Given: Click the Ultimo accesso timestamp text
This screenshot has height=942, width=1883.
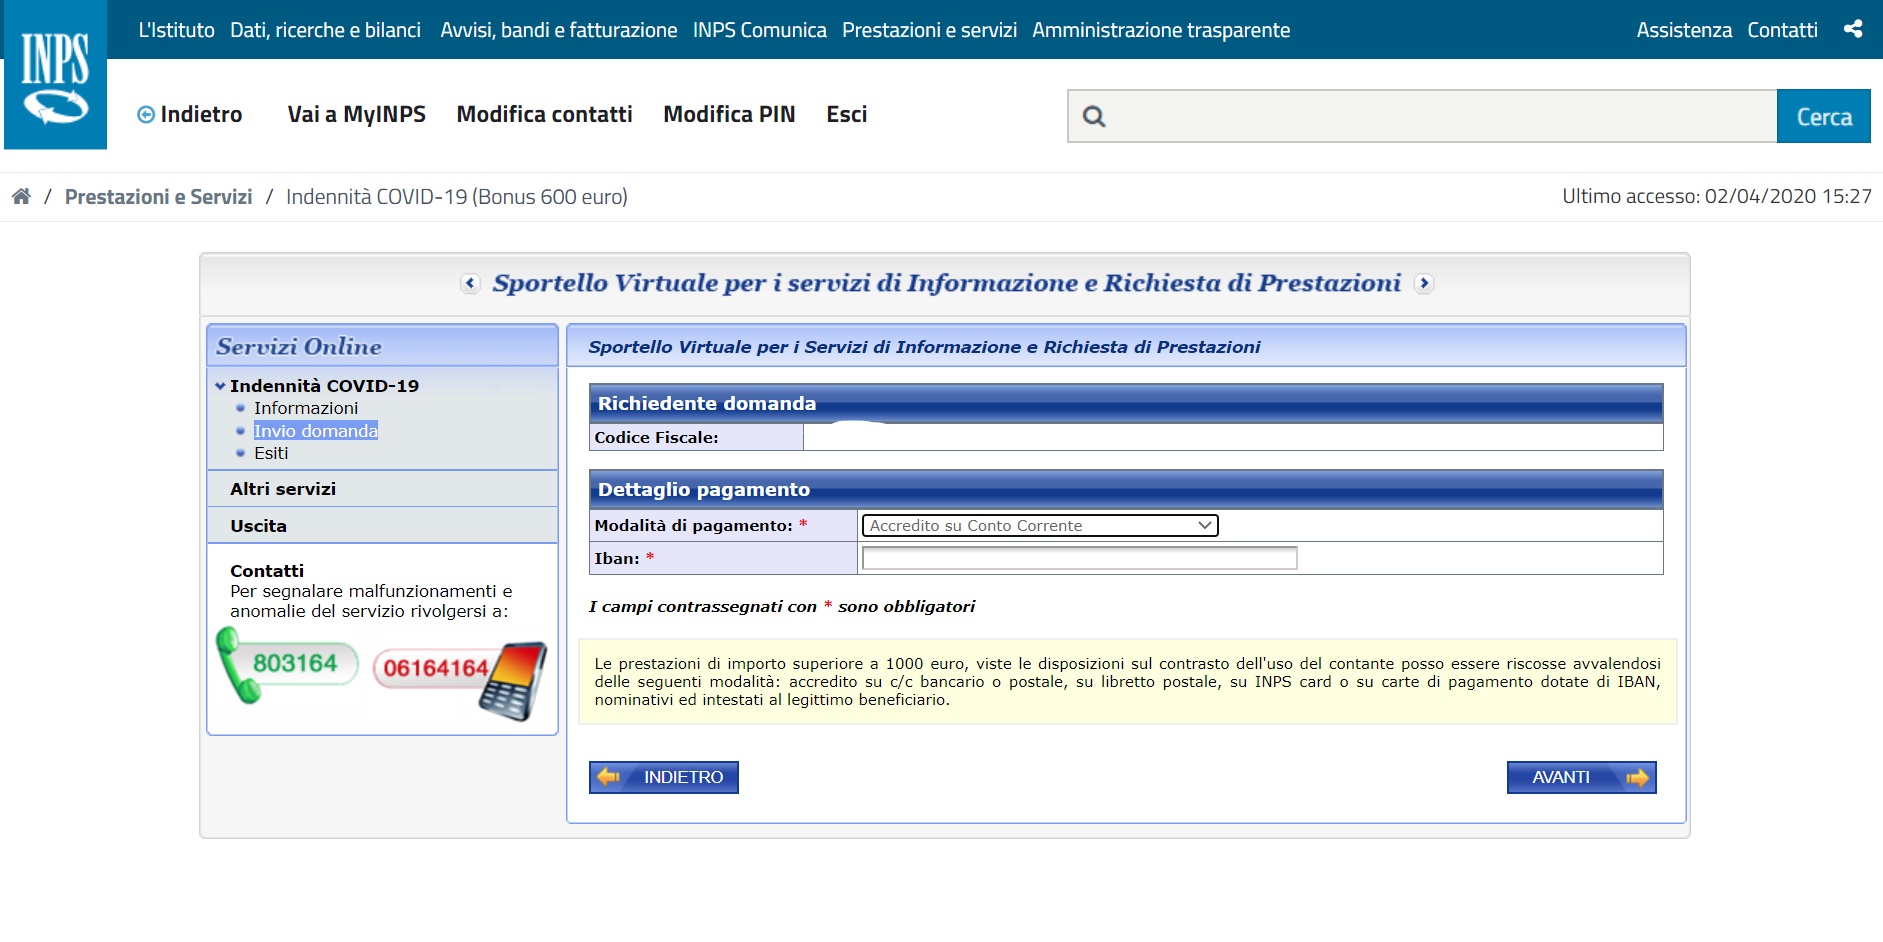Looking at the screenshot, I should pyautogui.click(x=1717, y=196).
